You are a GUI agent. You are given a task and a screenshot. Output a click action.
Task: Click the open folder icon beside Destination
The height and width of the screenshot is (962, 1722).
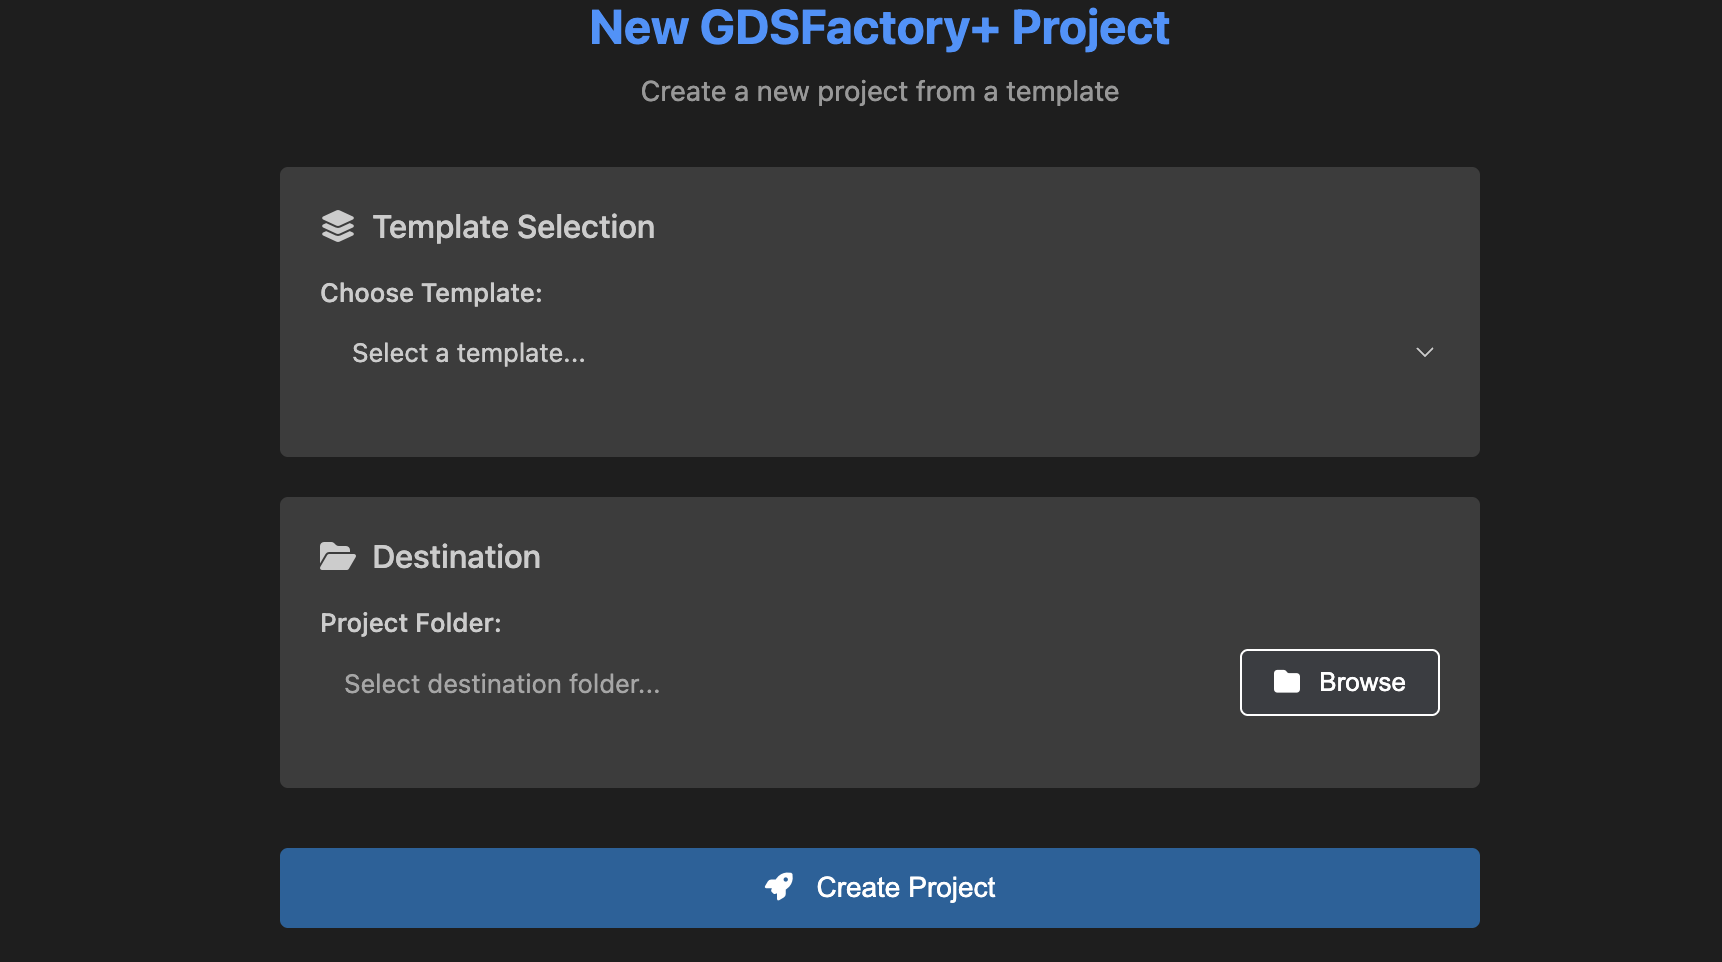[338, 557]
